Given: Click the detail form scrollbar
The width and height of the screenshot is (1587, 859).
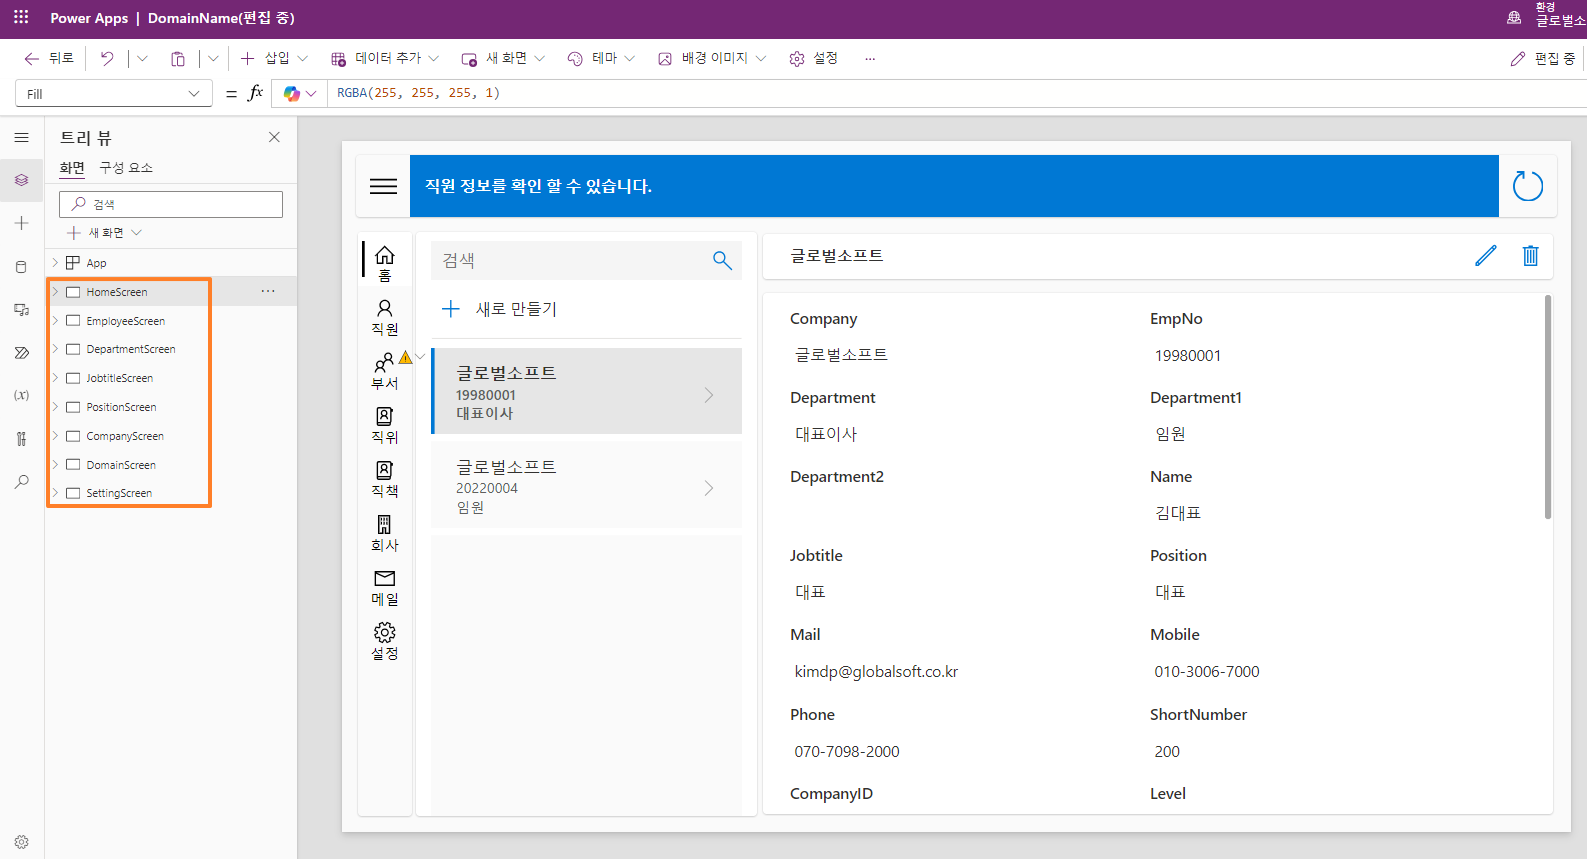Looking at the screenshot, I should (x=1548, y=407).
